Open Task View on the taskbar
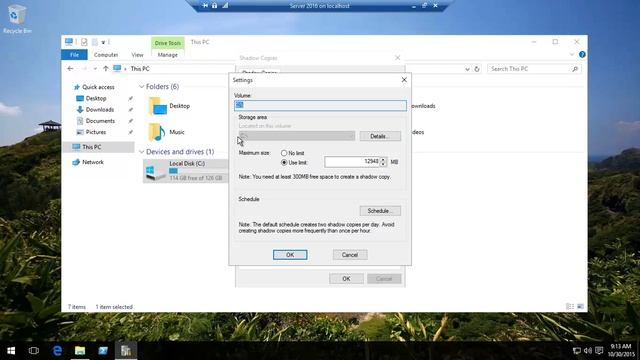Viewport: 640px width, 360px height. pyautogui.click(x=34, y=351)
